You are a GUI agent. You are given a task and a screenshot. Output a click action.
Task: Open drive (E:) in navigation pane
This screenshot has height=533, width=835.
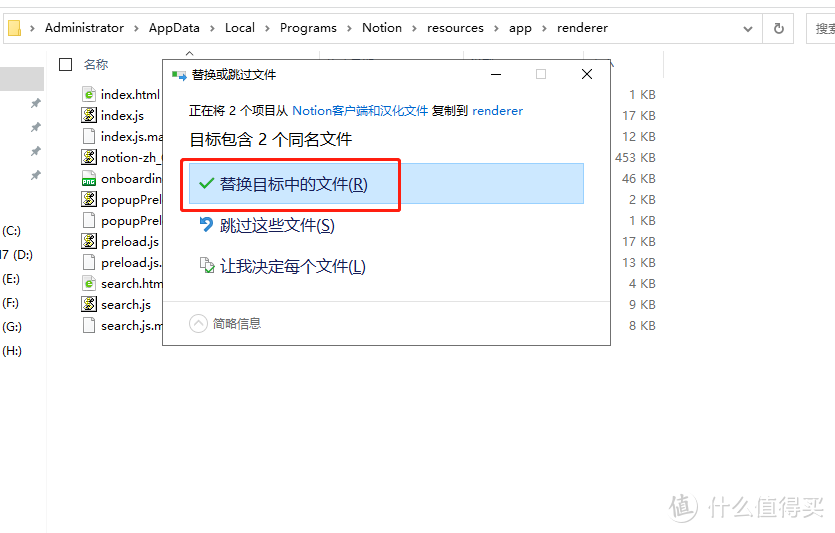coord(11,279)
